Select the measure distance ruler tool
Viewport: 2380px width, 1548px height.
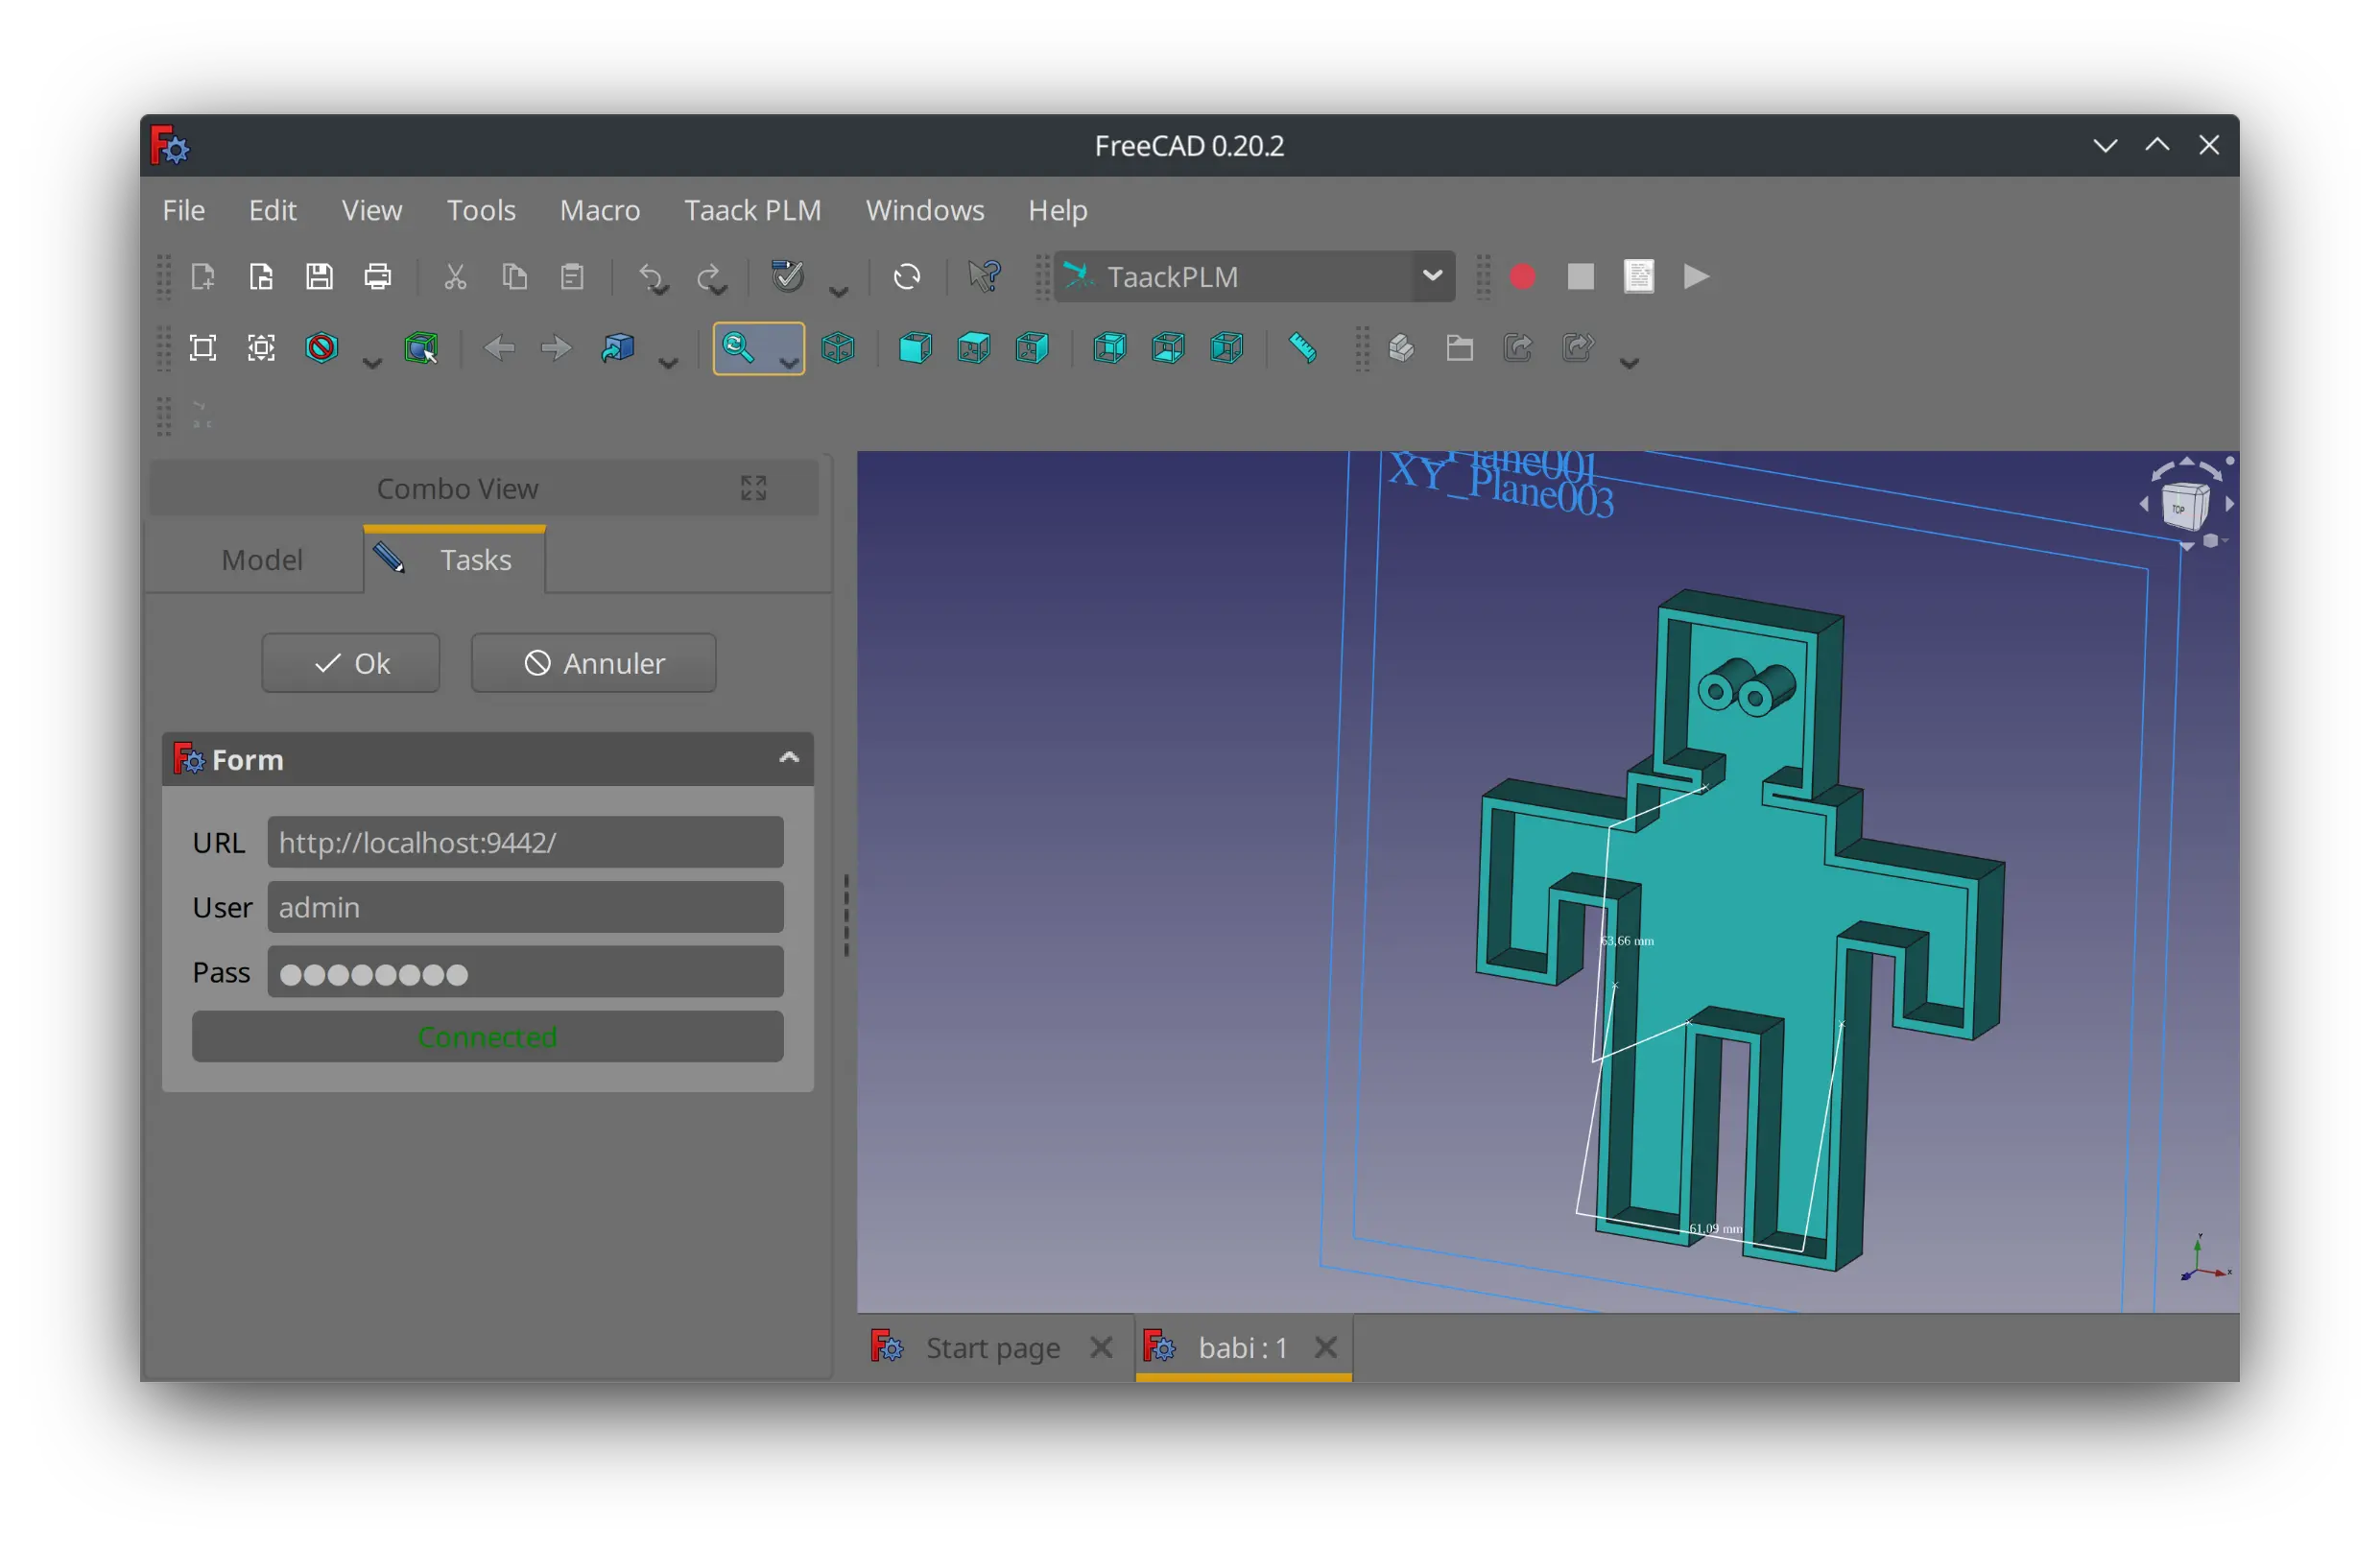click(1302, 348)
